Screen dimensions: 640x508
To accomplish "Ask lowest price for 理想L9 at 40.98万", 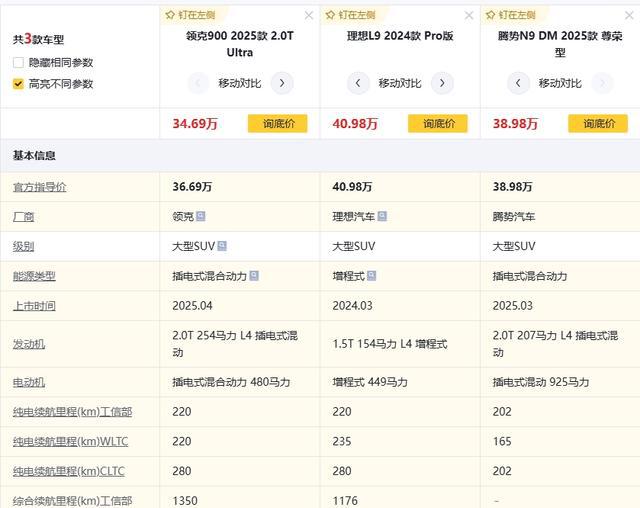I will (438, 124).
